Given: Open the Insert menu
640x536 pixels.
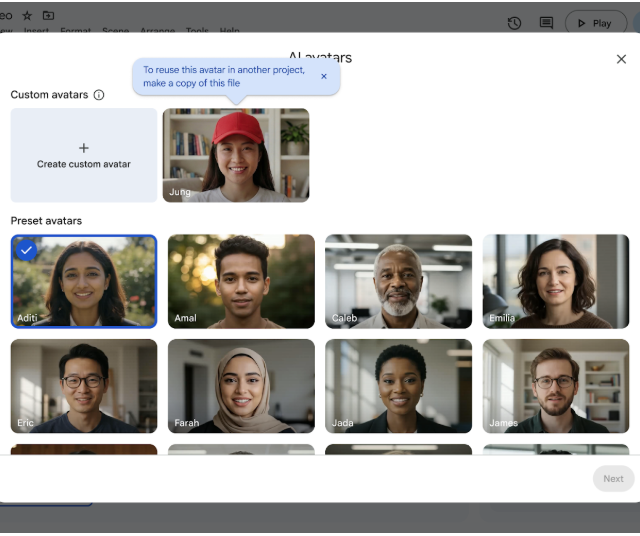Looking at the screenshot, I should coord(36,31).
